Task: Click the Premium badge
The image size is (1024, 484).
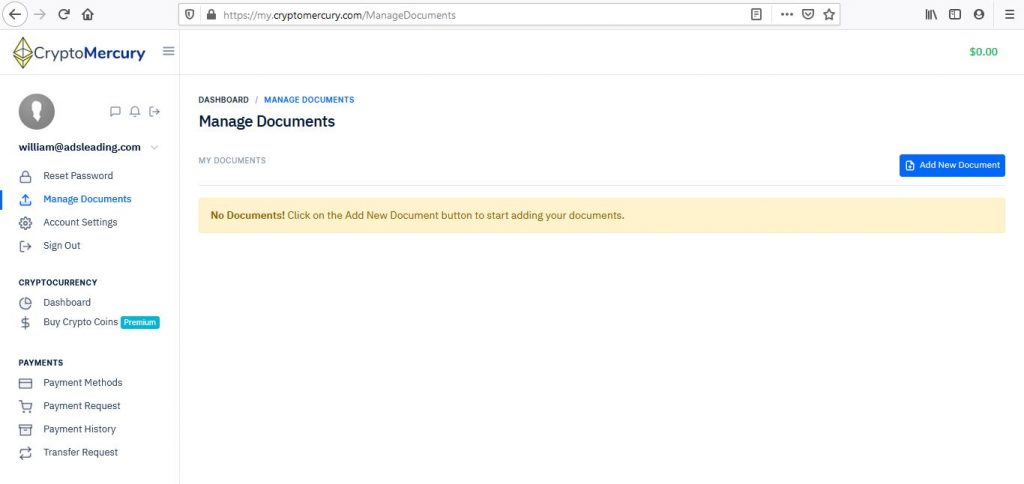Action: click(x=140, y=323)
